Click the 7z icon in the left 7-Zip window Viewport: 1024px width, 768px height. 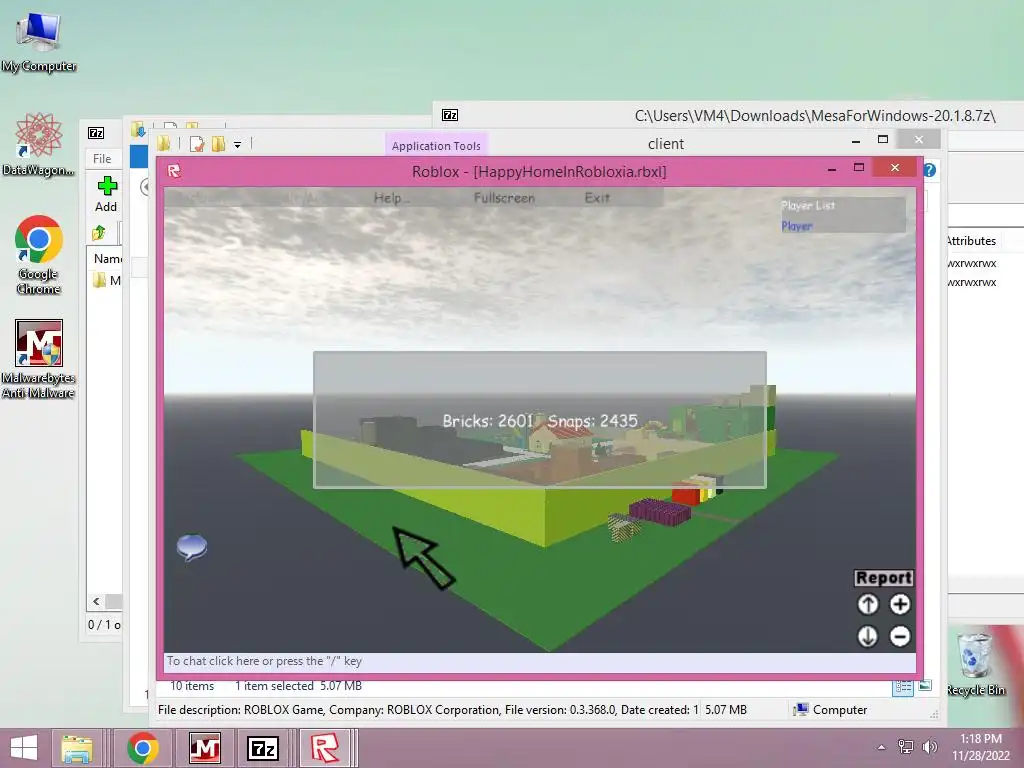click(x=96, y=133)
